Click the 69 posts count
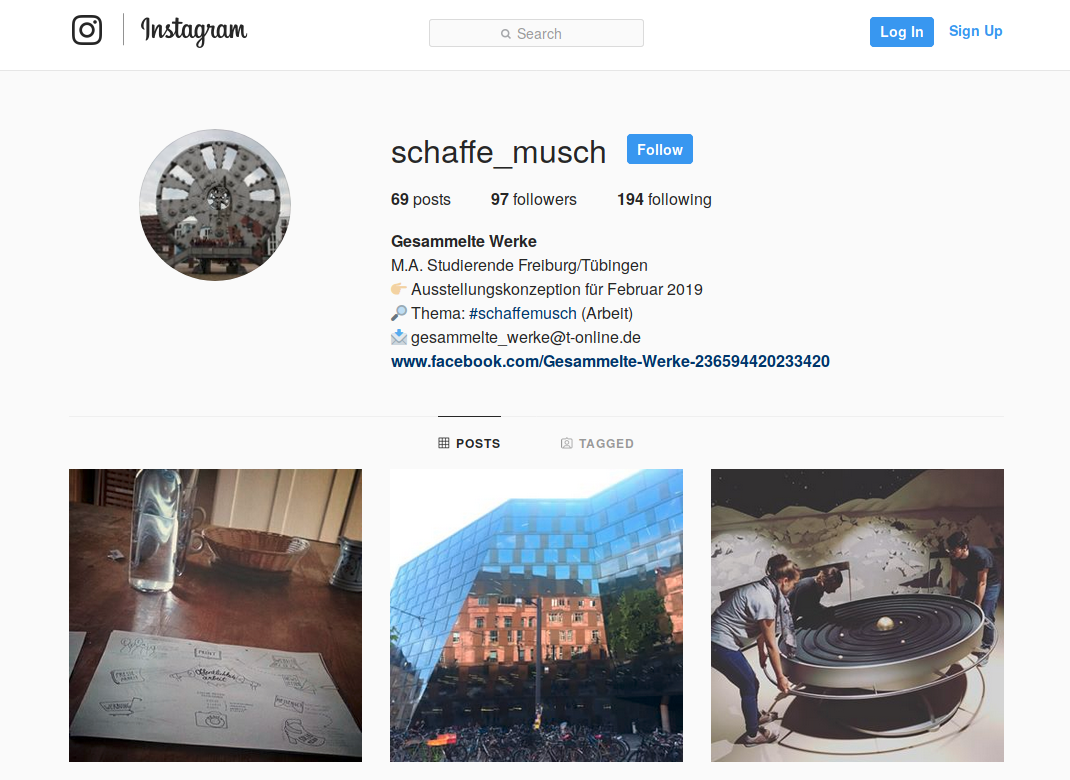1070x780 pixels. (x=420, y=199)
